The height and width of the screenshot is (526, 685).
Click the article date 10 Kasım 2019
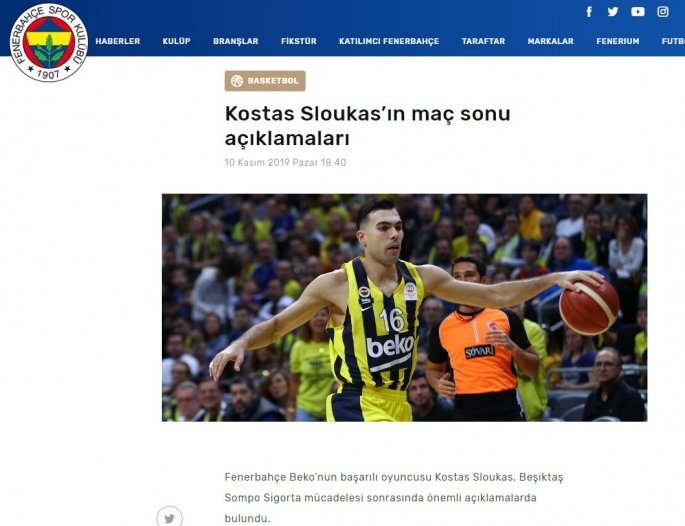(257, 163)
